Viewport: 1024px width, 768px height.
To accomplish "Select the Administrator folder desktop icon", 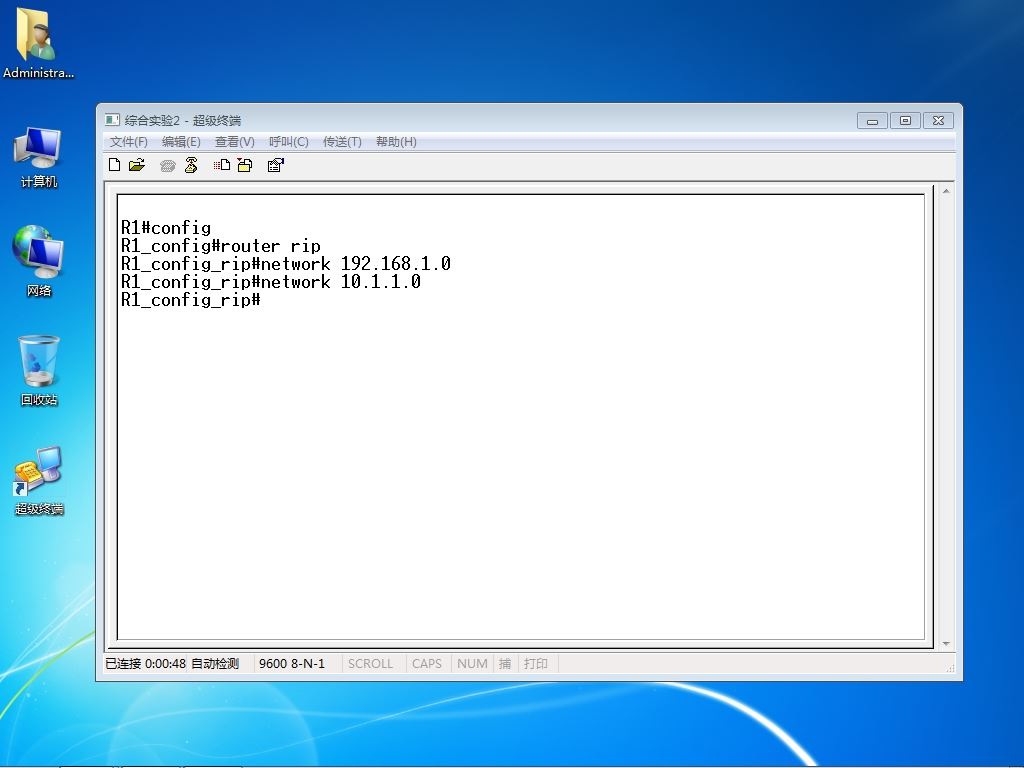I will [38, 43].
